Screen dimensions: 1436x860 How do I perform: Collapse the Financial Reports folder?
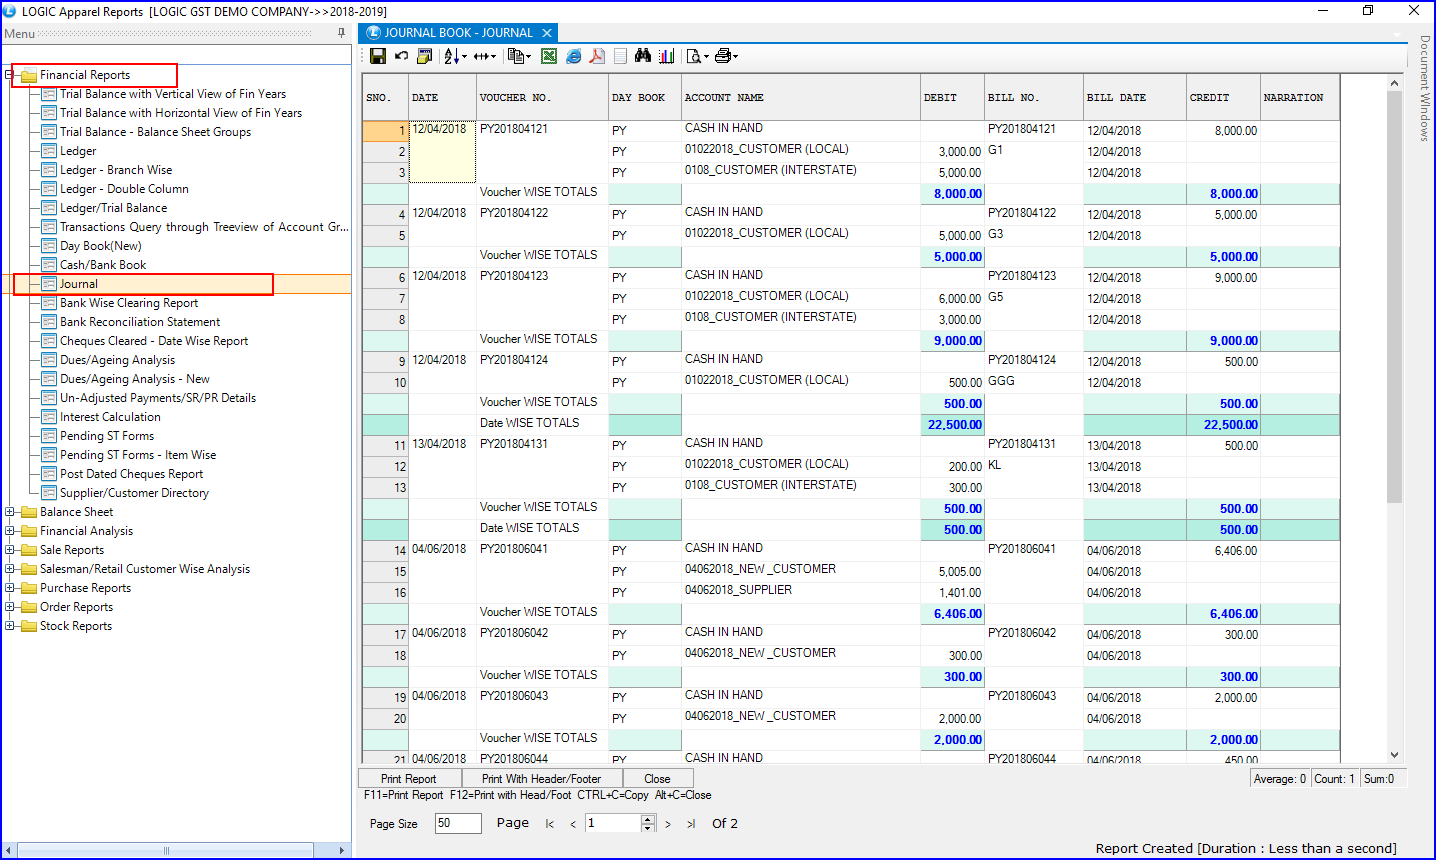pos(10,75)
